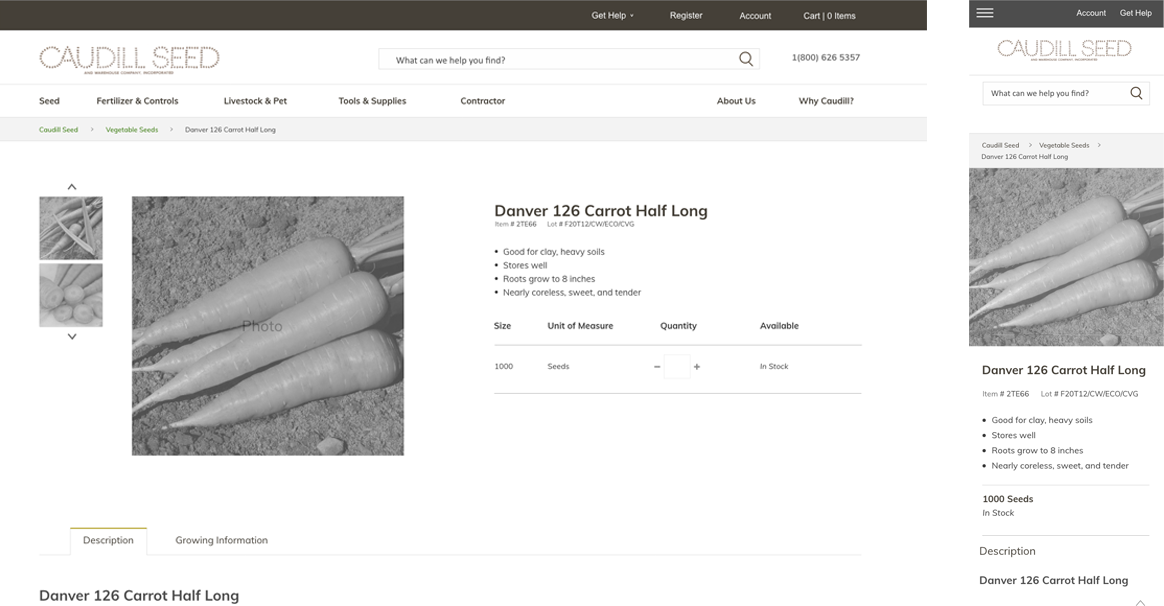Image resolution: width=1164 pixels, height=606 pixels.
Task: Click the mobile In Stock text
Action: [998, 513]
